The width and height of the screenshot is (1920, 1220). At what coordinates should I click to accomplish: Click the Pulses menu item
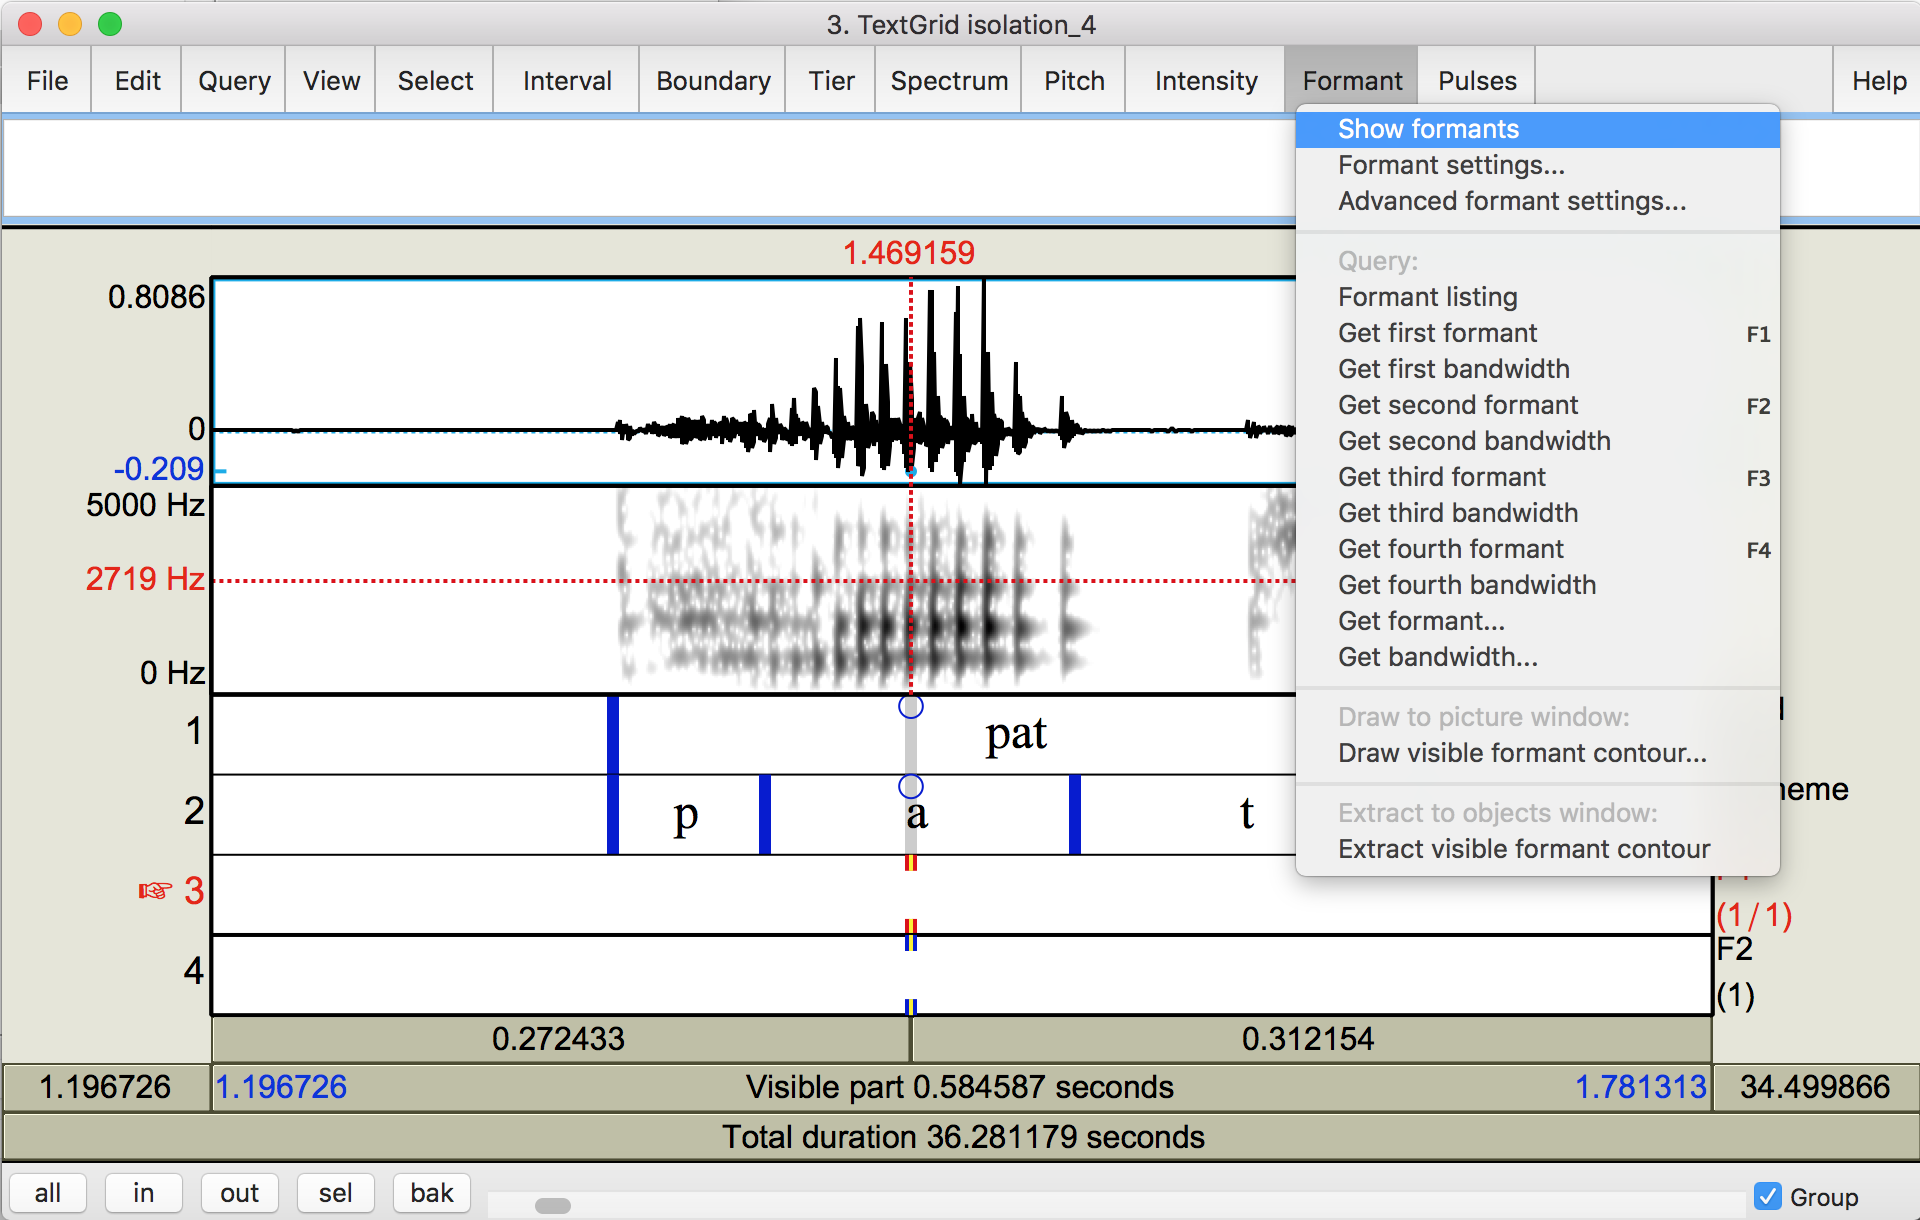pyautogui.click(x=1476, y=80)
